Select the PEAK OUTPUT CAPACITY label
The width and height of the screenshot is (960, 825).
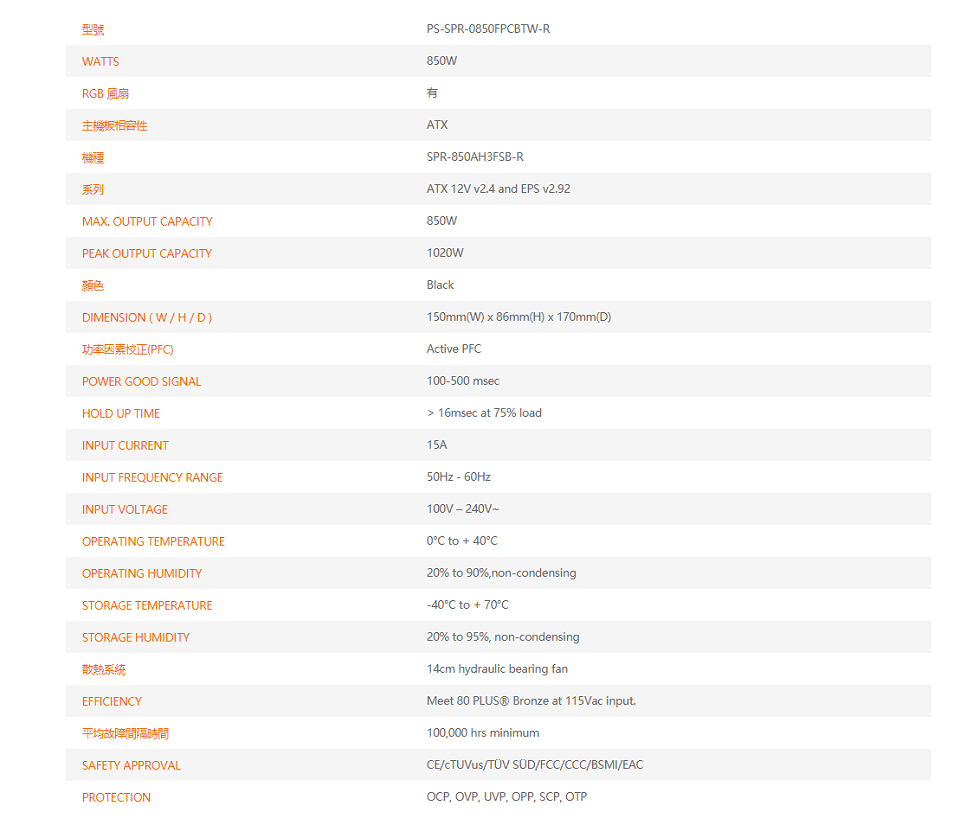pyautogui.click(x=147, y=254)
